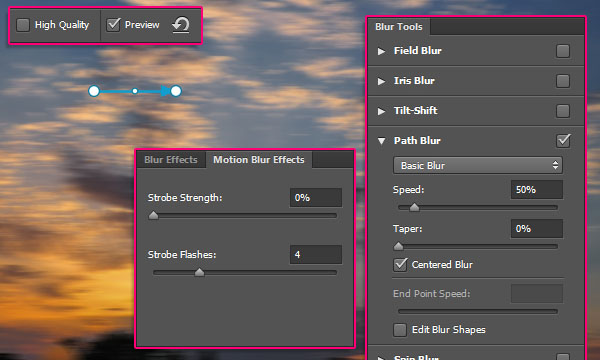
Task: Switch to the Blur Effects tab
Action: coord(171,160)
